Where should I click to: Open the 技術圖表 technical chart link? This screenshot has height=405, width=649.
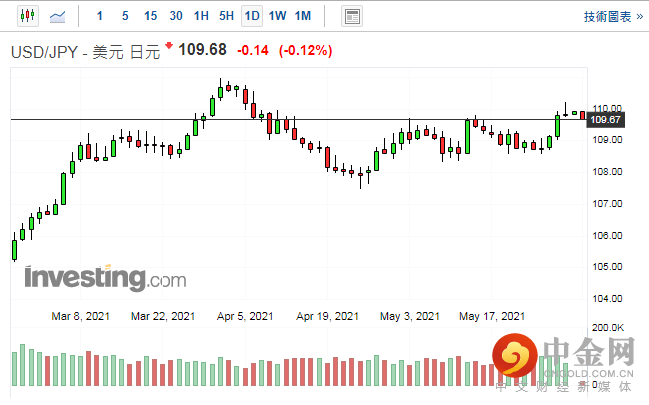[614, 17]
